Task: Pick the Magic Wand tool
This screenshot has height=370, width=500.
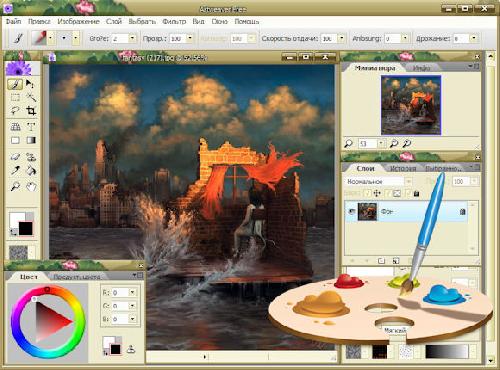Action: coord(31,97)
